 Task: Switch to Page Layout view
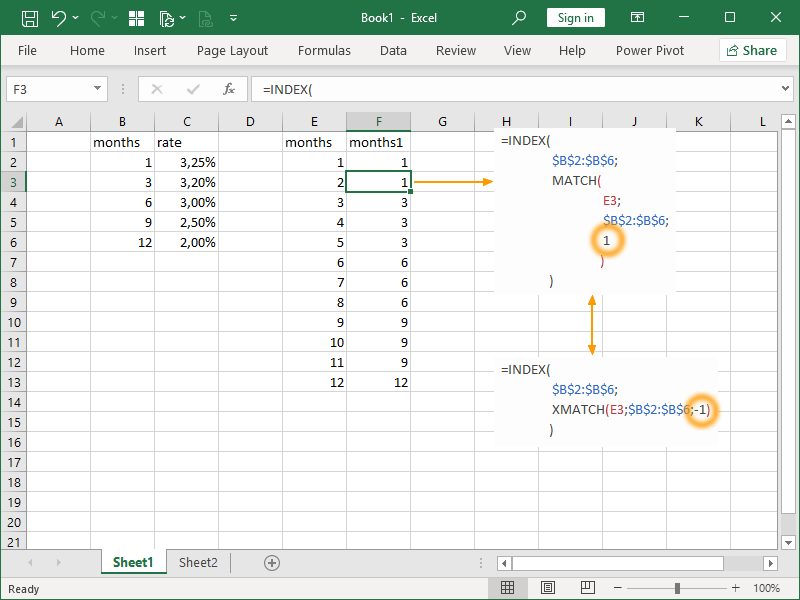tap(546, 589)
